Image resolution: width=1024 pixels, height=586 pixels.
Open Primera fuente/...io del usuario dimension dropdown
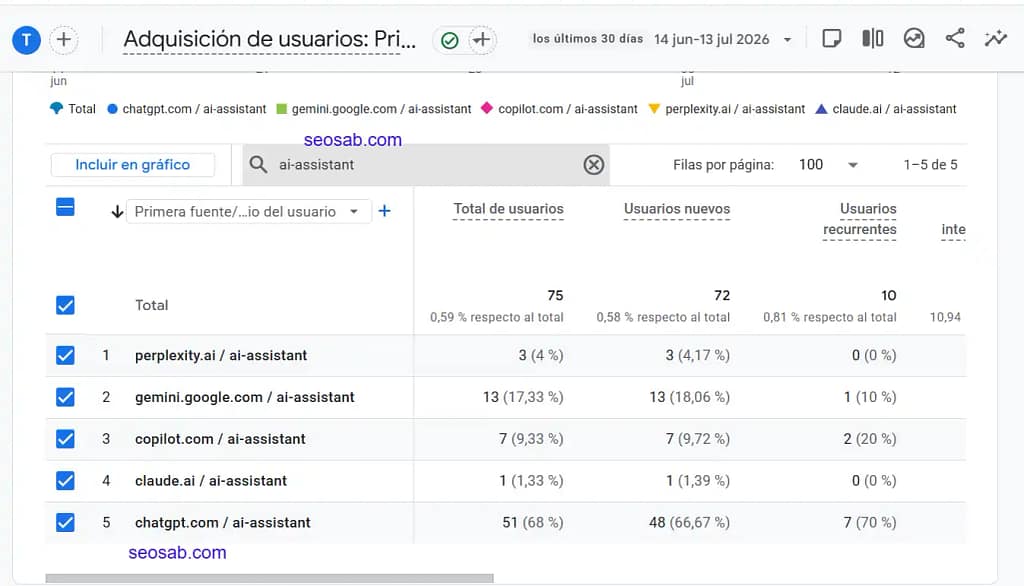coord(248,212)
